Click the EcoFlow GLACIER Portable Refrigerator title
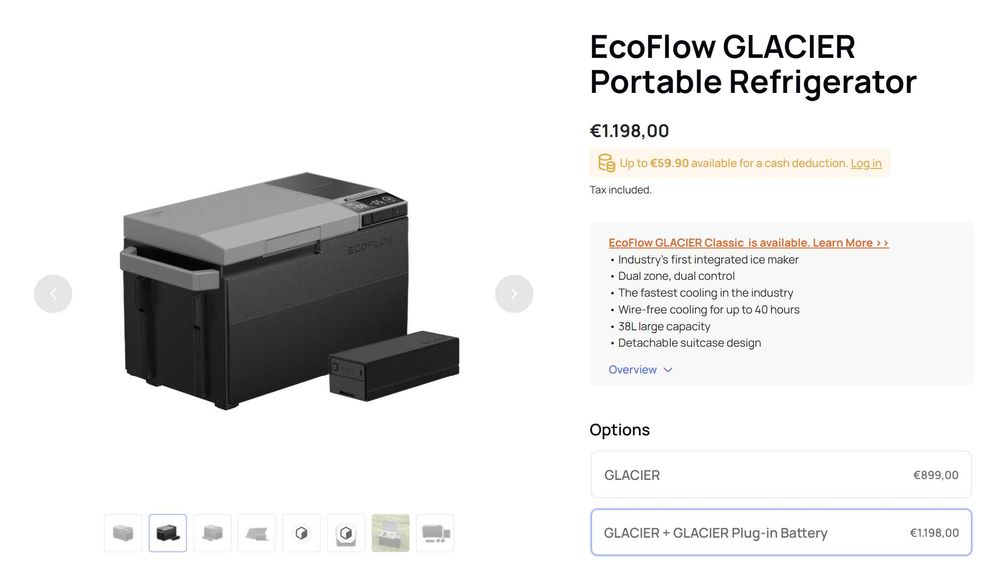Viewport: 1000px width, 566px height. point(753,64)
